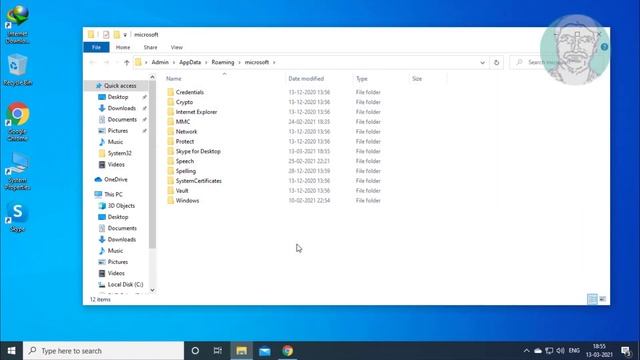Open Local Disk (C:) in navigation pane
Viewport: 640px width, 360px height.
[125, 284]
